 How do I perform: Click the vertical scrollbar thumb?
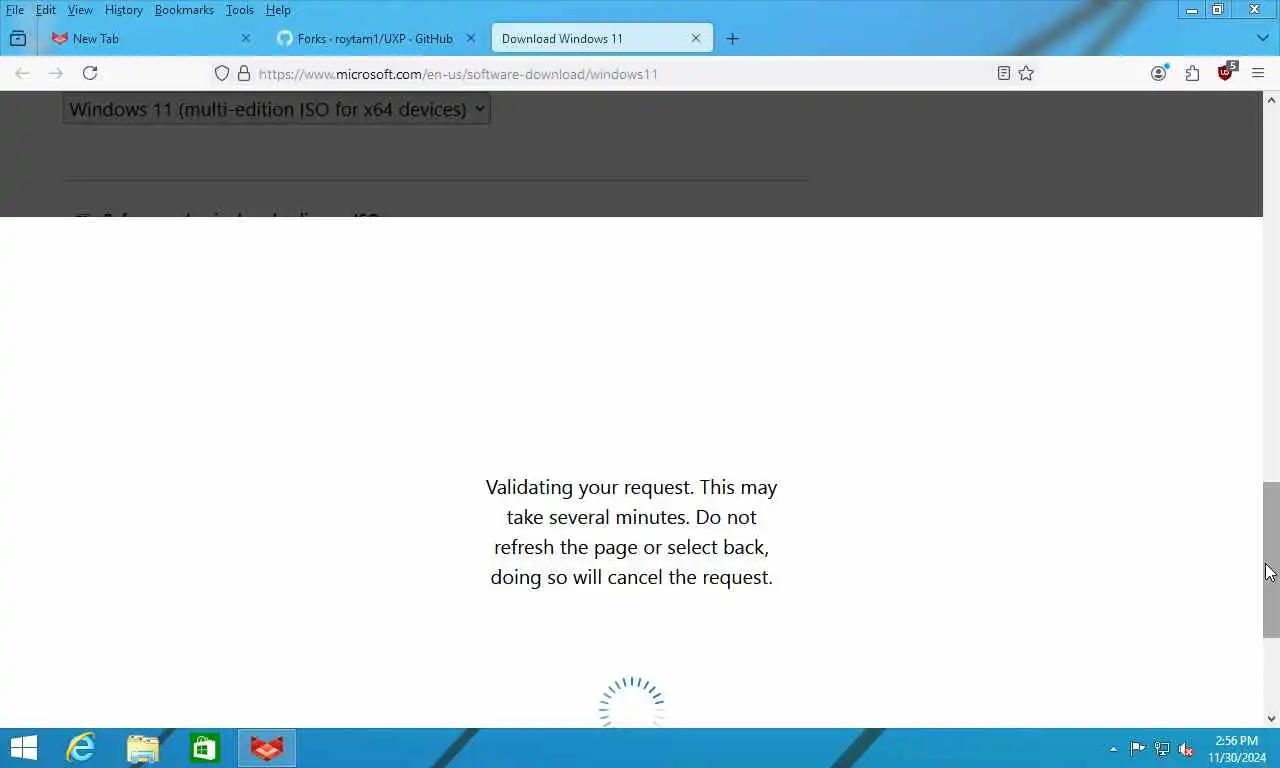pyautogui.click(x=1271, y=559)
